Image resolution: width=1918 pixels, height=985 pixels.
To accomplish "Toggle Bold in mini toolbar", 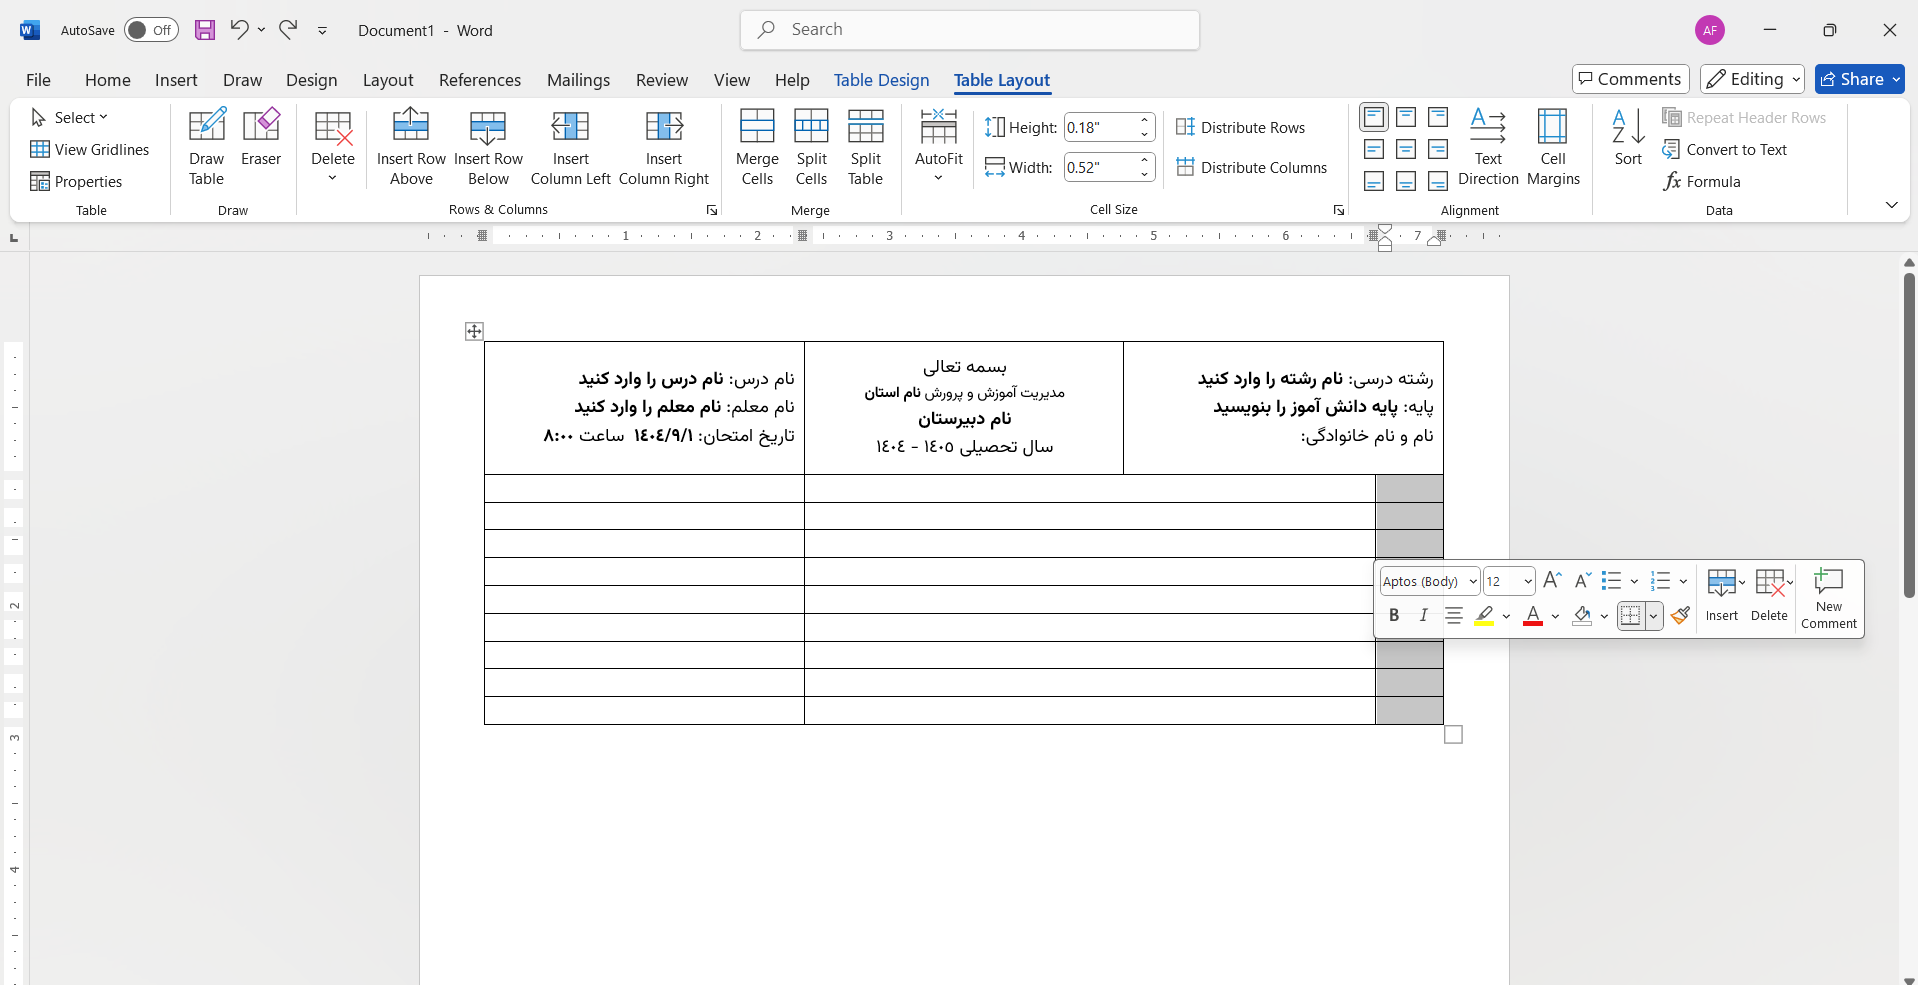I will pos(1394,615).
